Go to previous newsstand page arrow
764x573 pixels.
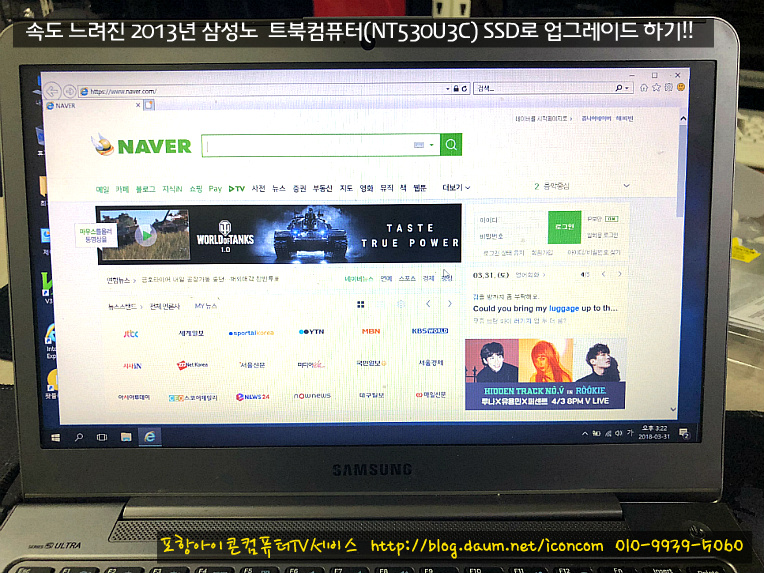pos(428,304)
